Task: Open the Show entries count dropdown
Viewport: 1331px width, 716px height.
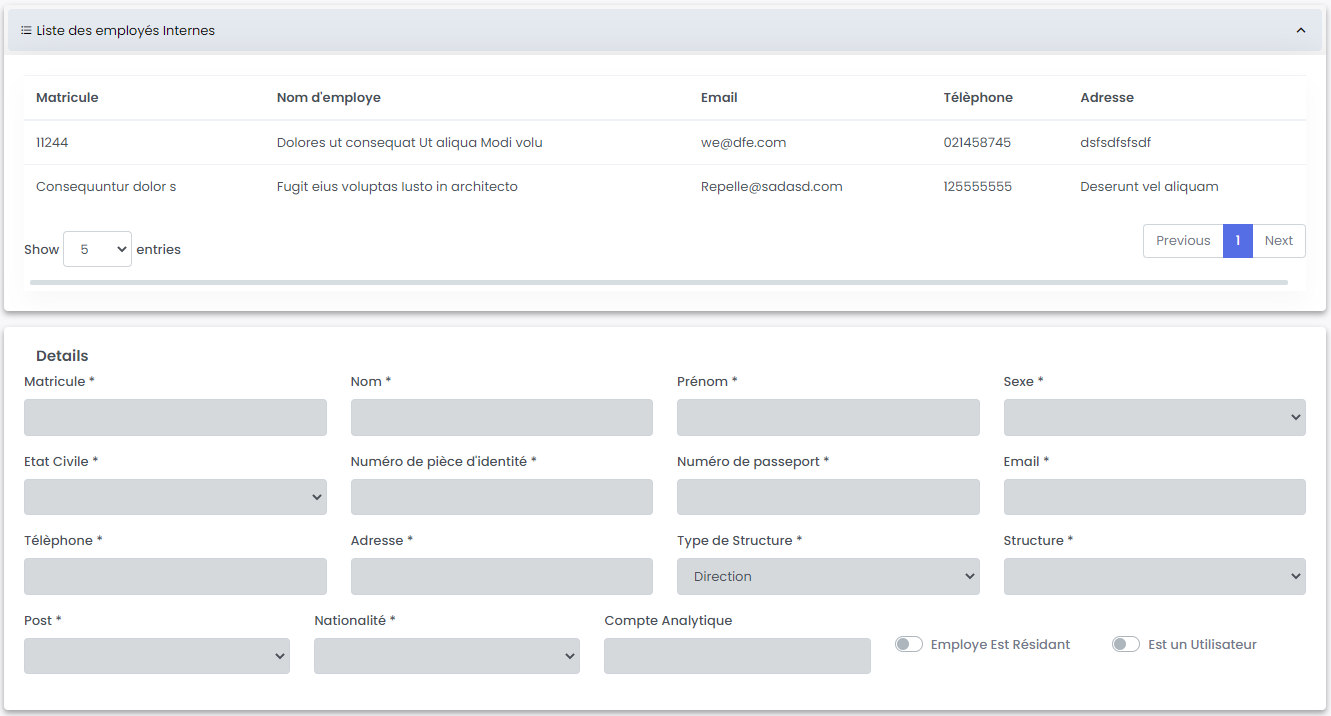Action: click(x=97, y=249)
